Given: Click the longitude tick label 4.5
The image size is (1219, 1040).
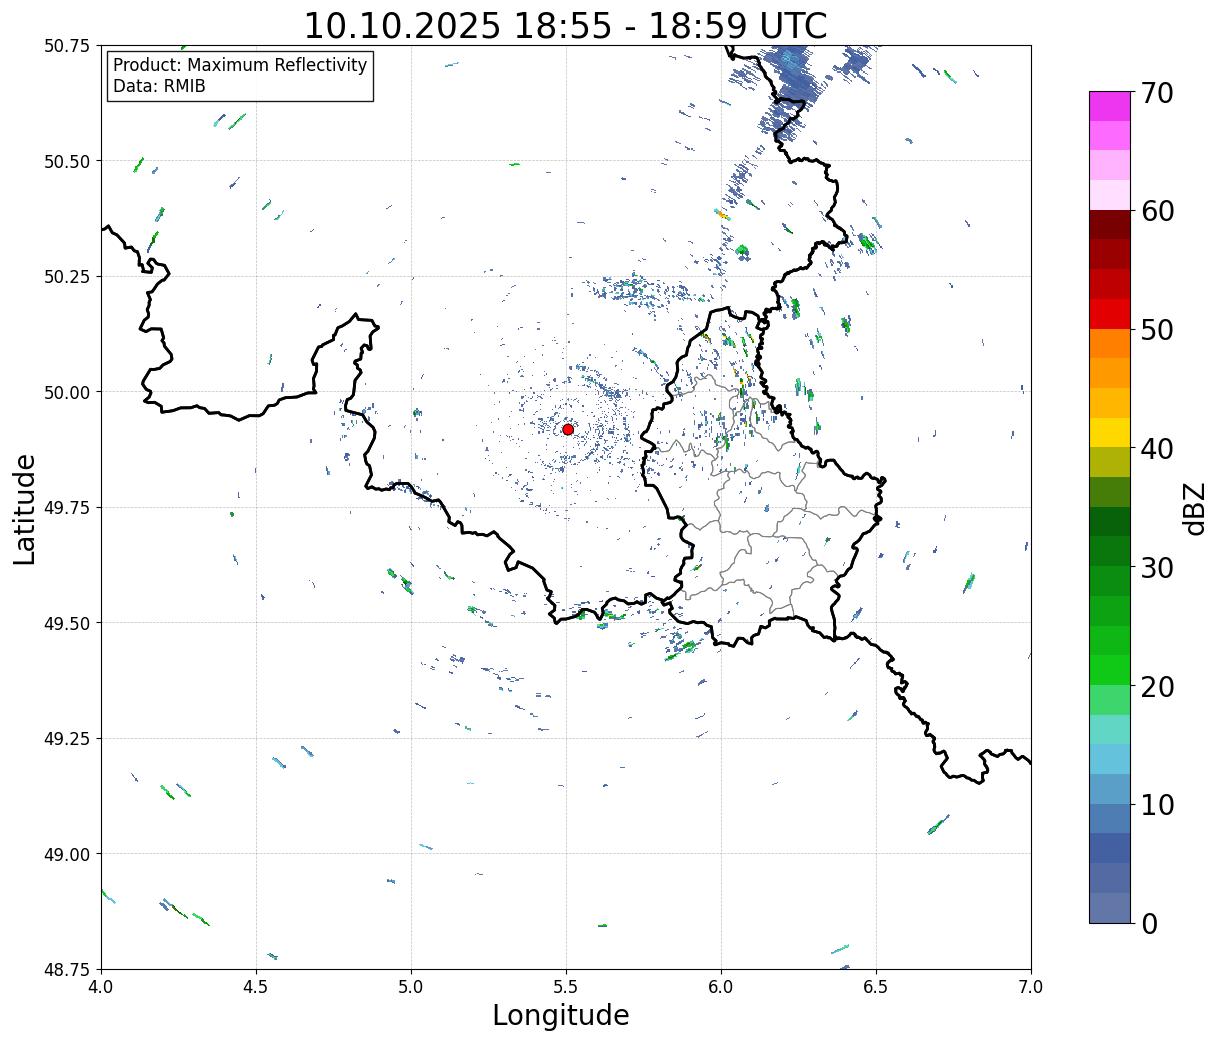Looking at the screenshot, I should click(x=256, y=987).
